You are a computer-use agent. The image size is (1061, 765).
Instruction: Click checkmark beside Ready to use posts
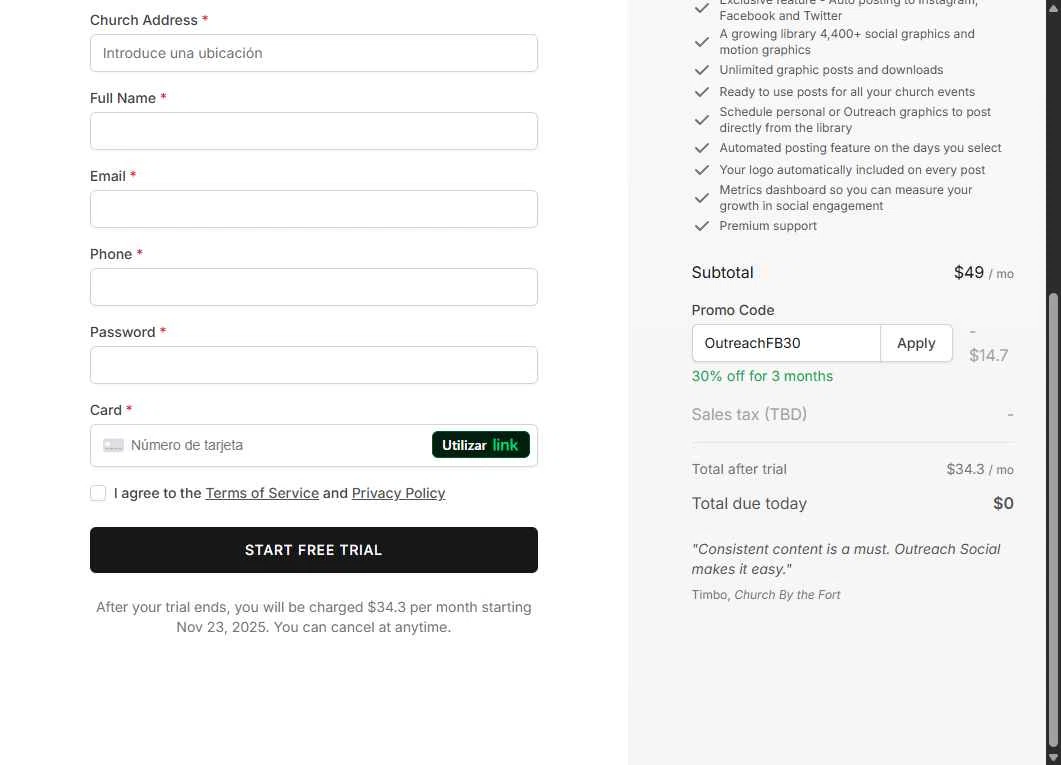702,92
